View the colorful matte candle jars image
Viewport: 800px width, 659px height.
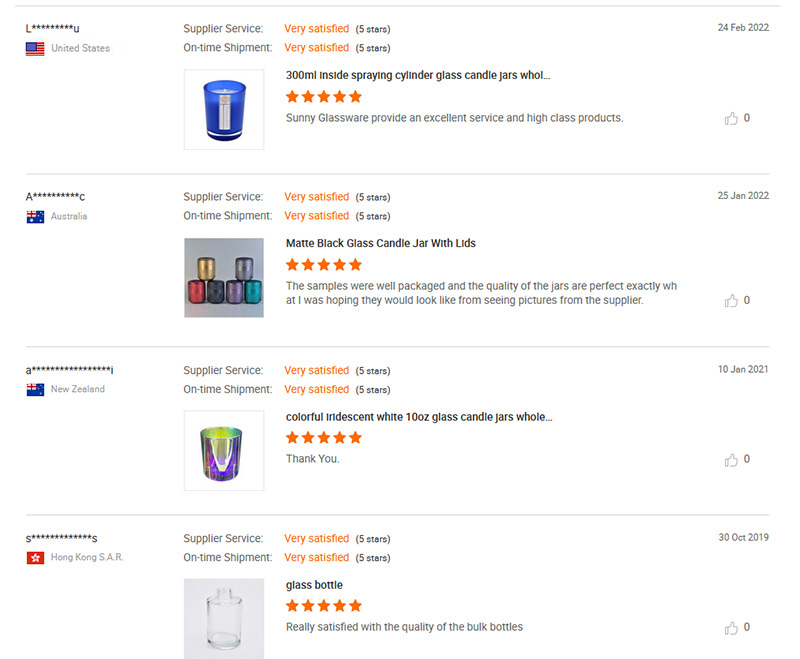(x=223, y=278)
